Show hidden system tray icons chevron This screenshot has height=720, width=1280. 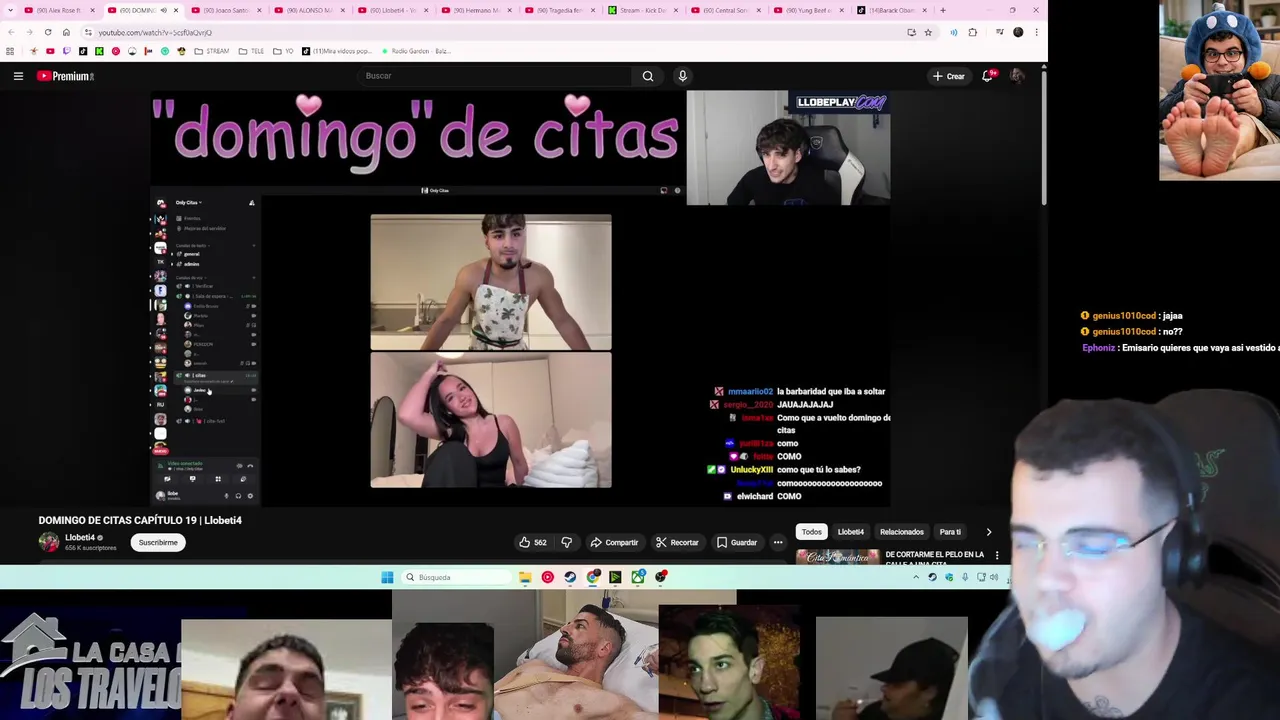tap(915, 577)
